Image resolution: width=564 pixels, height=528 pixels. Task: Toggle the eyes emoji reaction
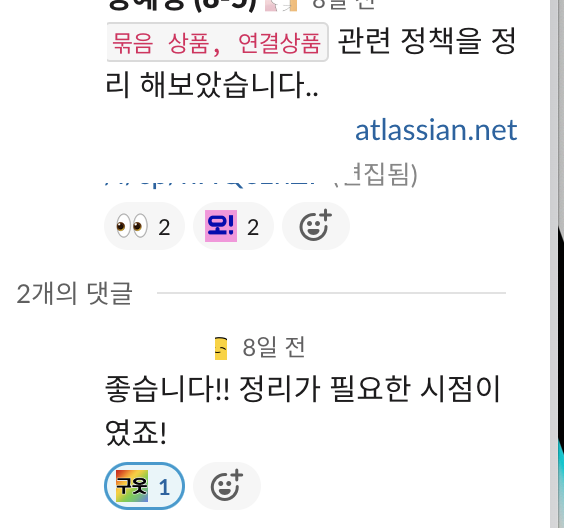(x=144, y=226)
